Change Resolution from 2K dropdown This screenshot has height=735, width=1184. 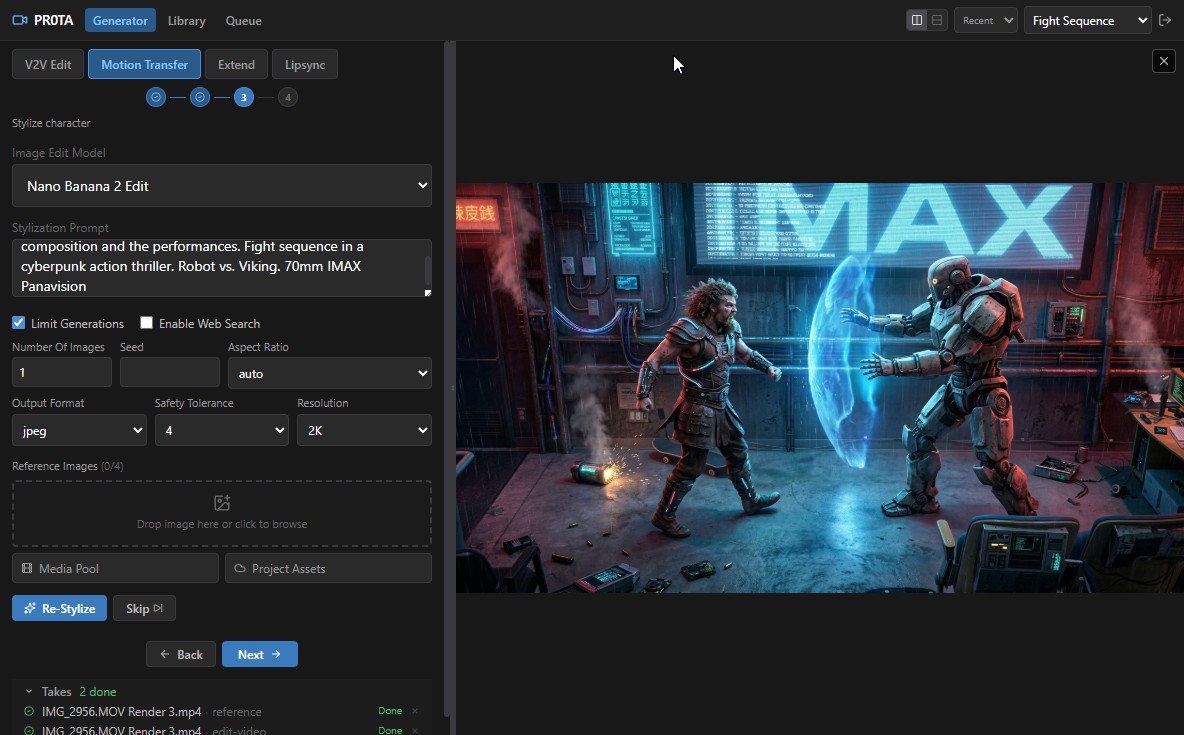click(x=364, y=430)
